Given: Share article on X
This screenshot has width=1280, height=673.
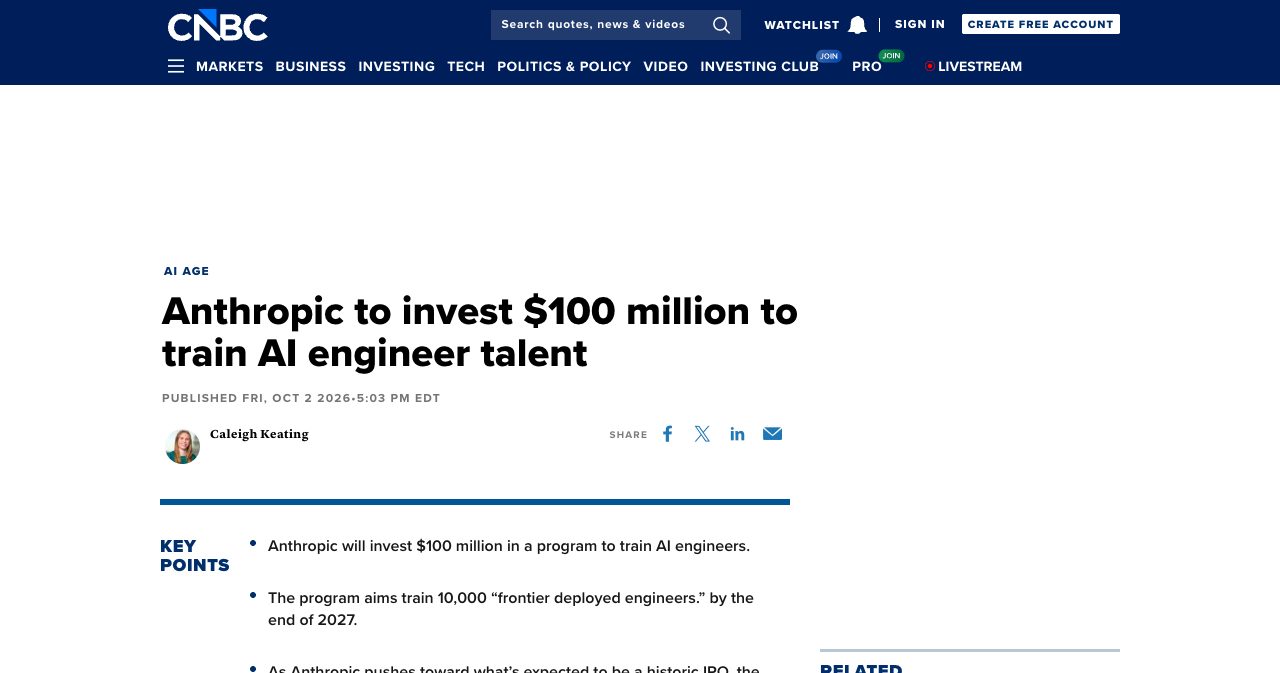Looking at the screenshot, I should tap(702, 434).
